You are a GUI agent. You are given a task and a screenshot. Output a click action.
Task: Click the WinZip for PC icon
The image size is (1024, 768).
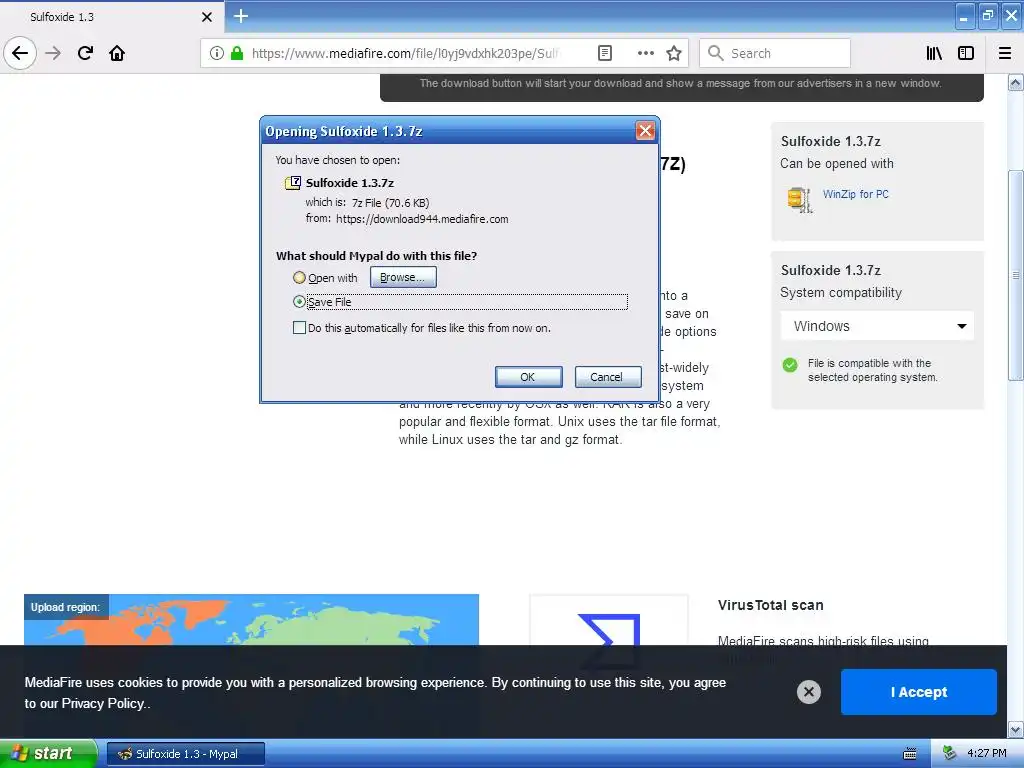tap(799, 200)
